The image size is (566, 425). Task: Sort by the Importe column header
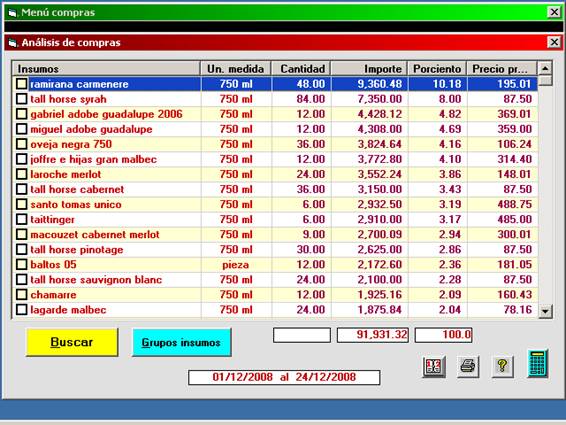369,69
